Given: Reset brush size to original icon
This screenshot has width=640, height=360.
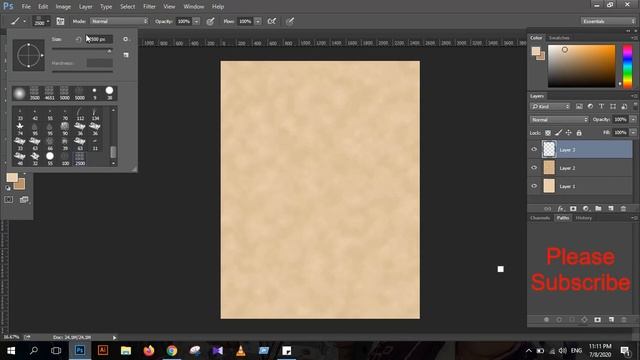Looking at the screenshot, I should pos(78,39).
